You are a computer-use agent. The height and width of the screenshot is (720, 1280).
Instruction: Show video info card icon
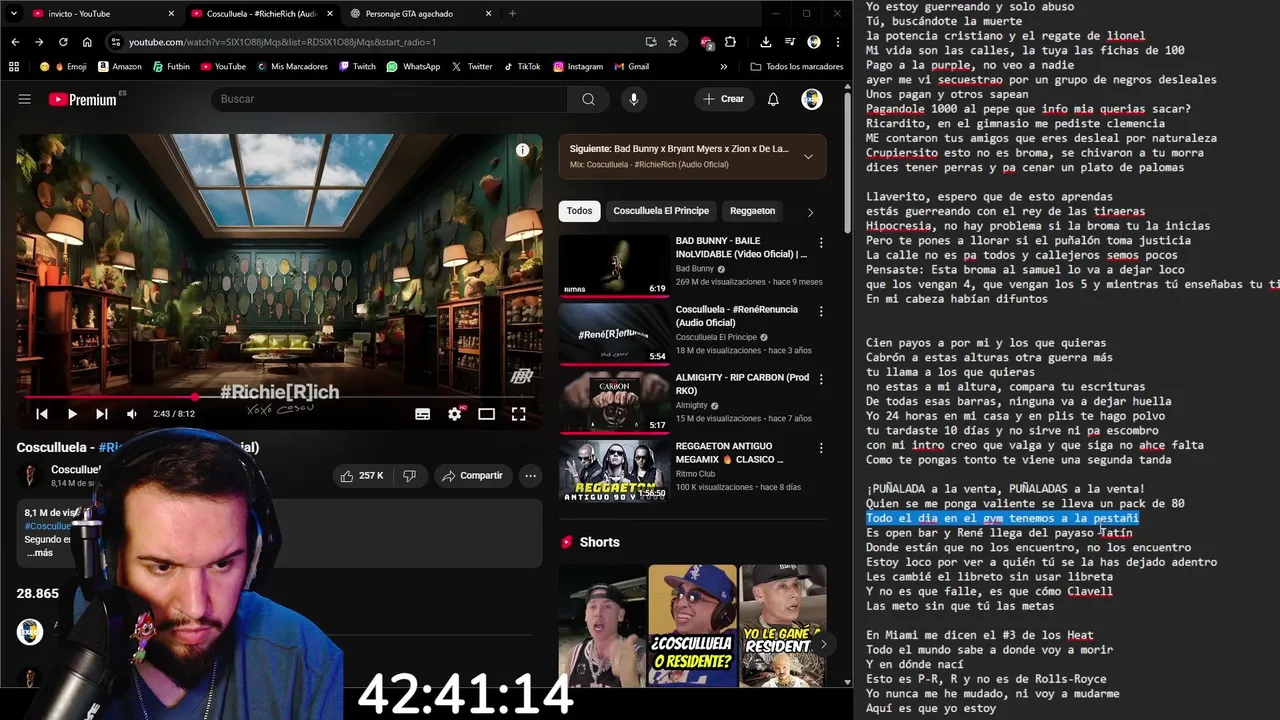pyautogui.click(x=522, y=150)
